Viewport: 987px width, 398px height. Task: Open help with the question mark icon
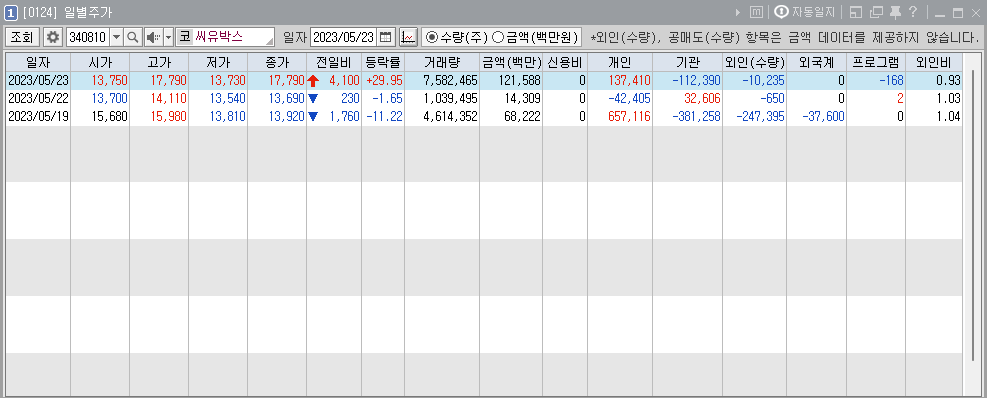pyautogui.click(x=913, y=11)
